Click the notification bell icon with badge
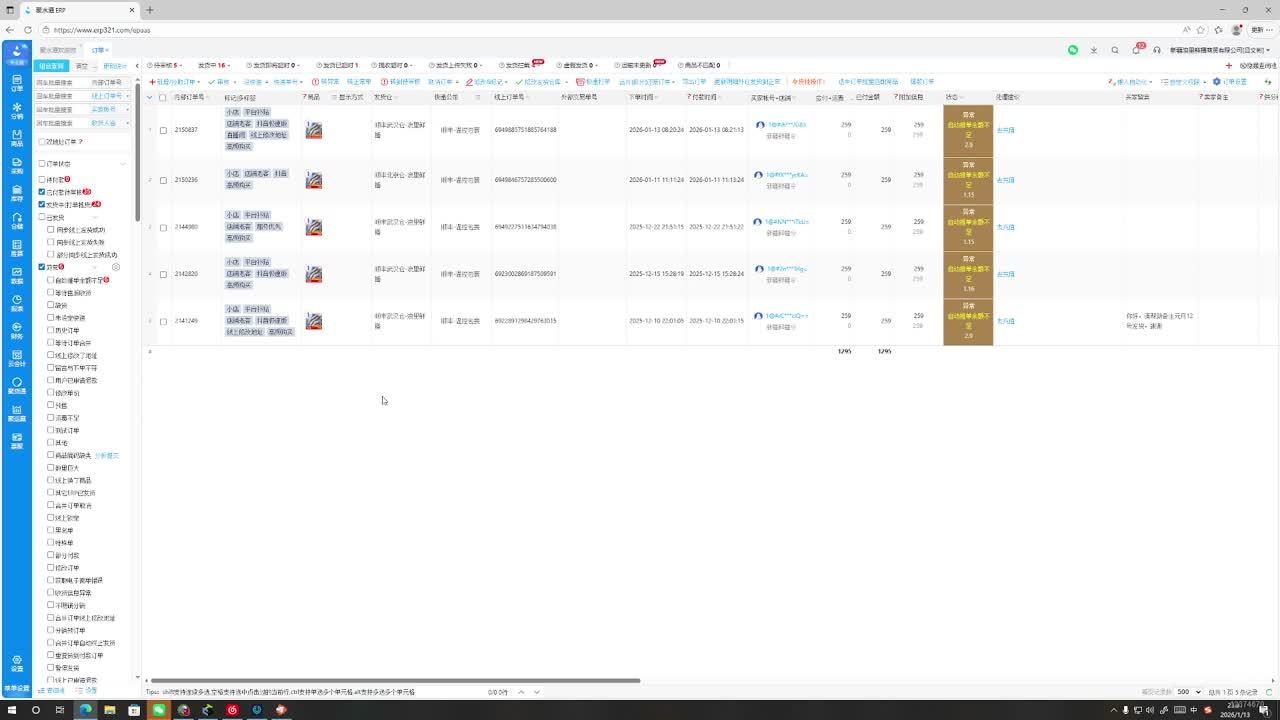 click(x=1136, y=50)
